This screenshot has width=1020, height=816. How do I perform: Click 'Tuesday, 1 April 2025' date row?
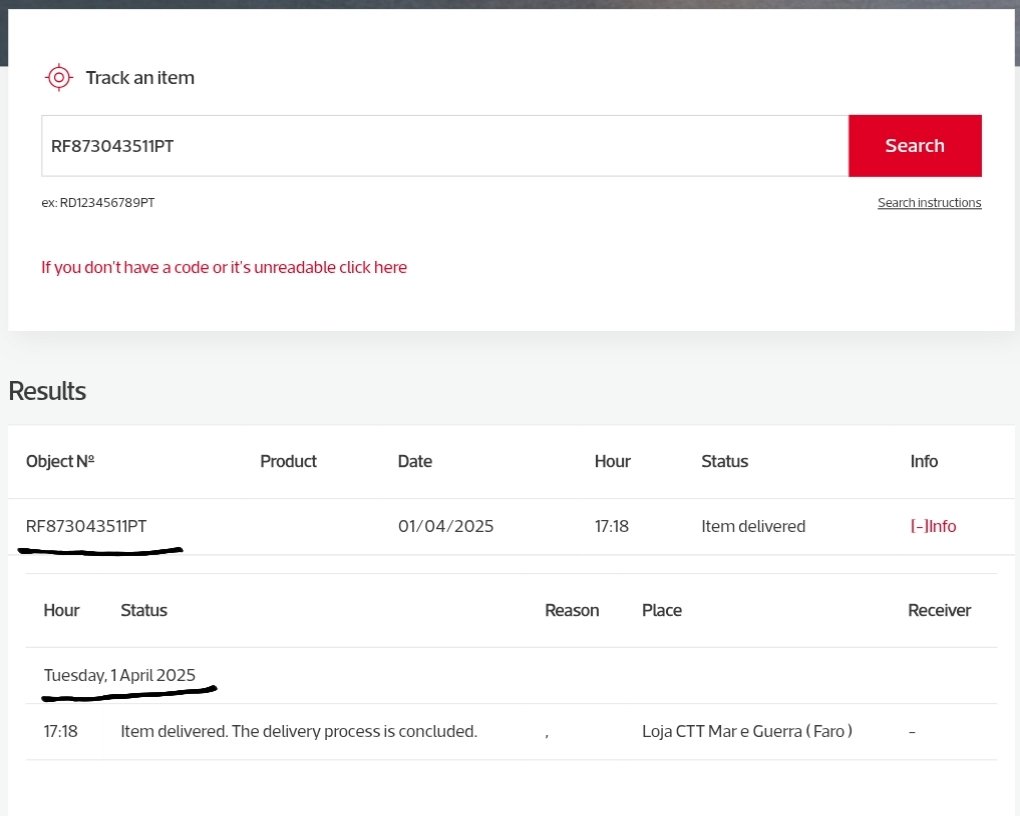(120, 675)
